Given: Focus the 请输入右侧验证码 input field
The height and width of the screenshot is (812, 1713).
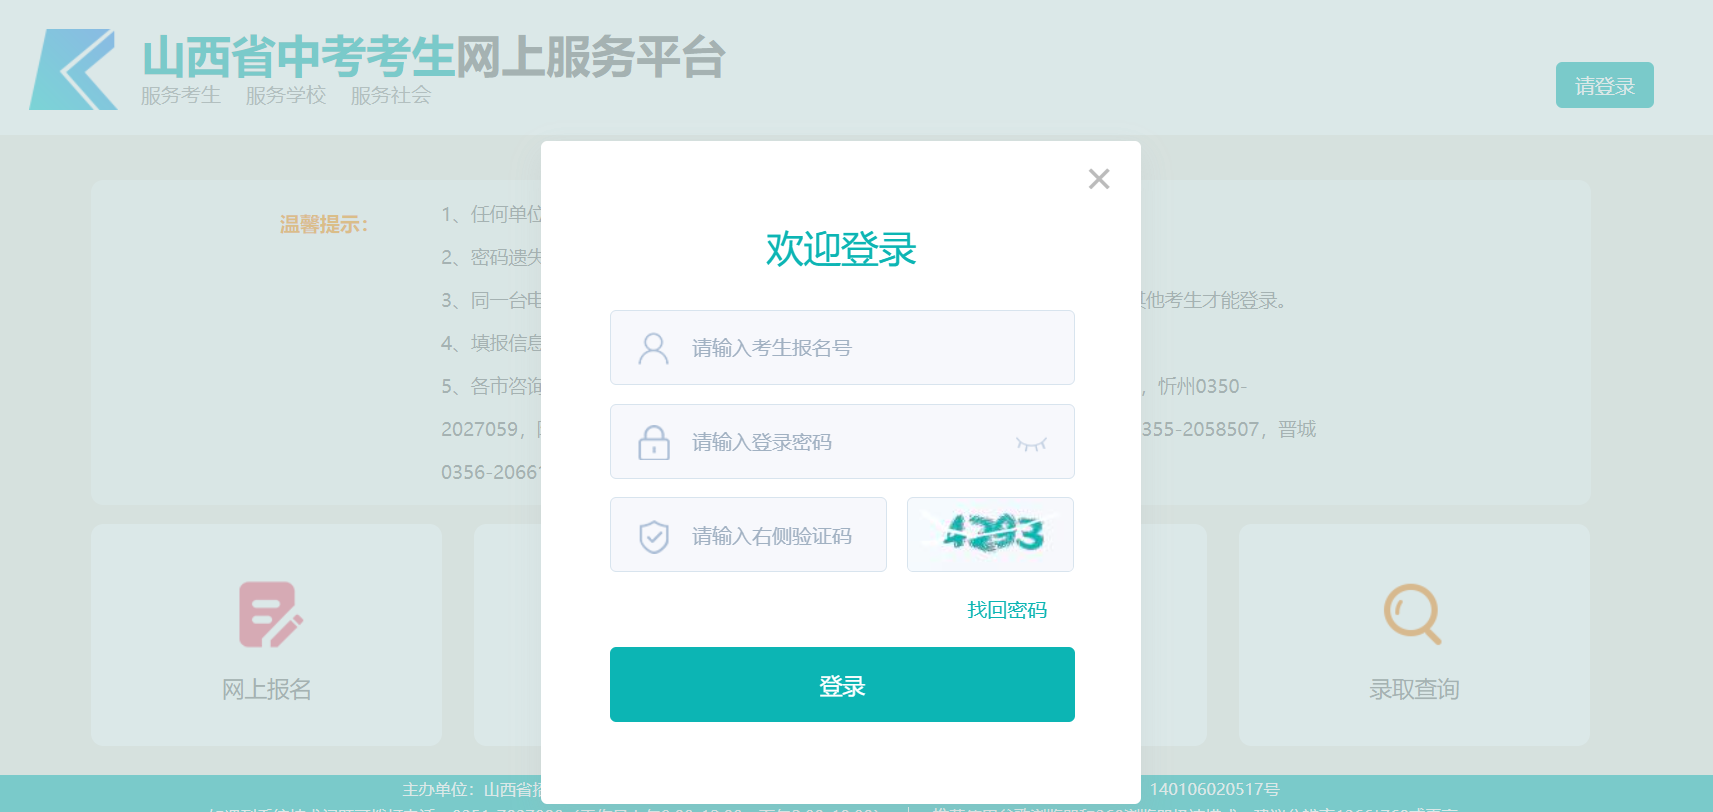Looking at the screenshot, I should pyautogui.click(x=748, y=534).
